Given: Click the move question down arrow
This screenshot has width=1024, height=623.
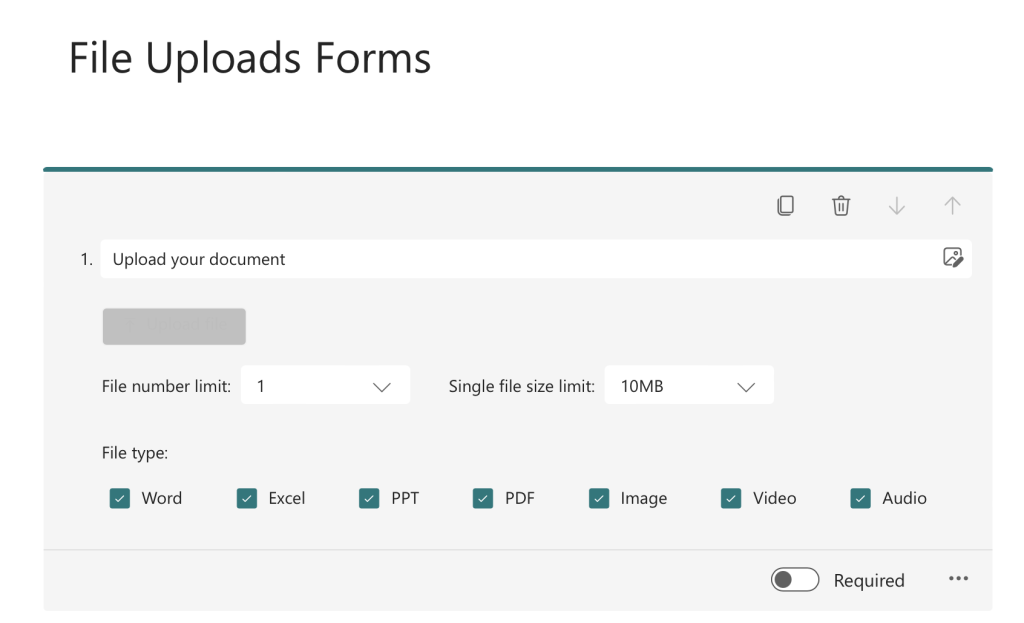Looking at the screenshot, I should click(897, 205).
